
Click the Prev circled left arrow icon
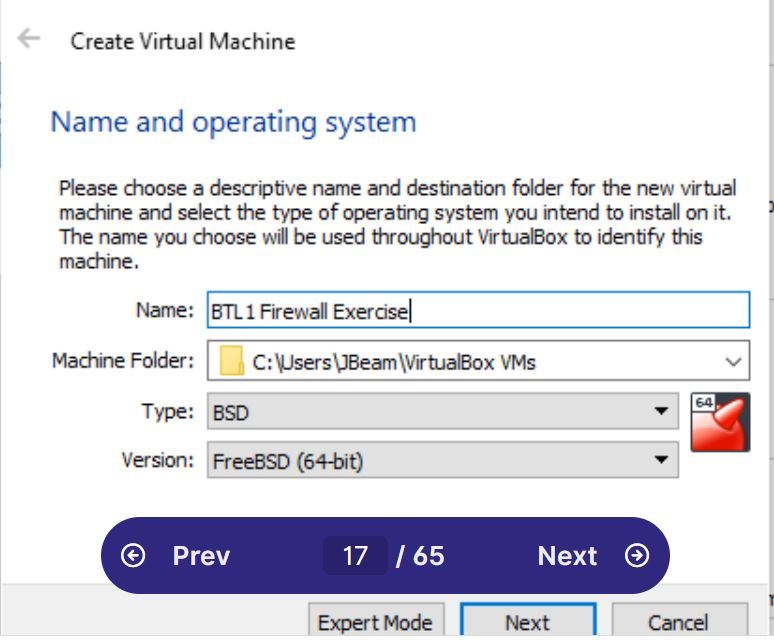point(133,556)
